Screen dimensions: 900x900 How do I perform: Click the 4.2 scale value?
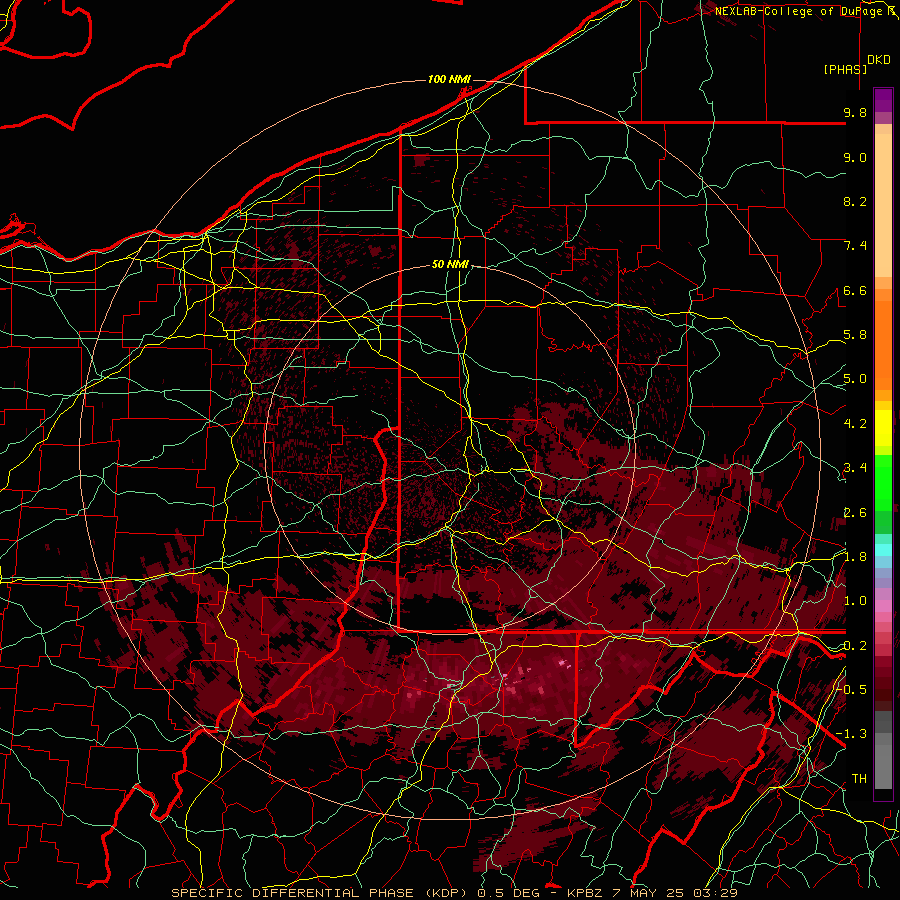(855, 424)
